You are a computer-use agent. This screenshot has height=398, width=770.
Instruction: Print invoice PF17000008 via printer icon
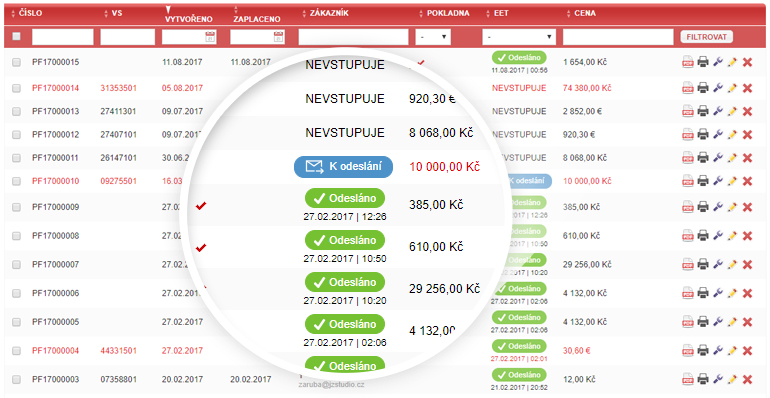coord(703,236)
